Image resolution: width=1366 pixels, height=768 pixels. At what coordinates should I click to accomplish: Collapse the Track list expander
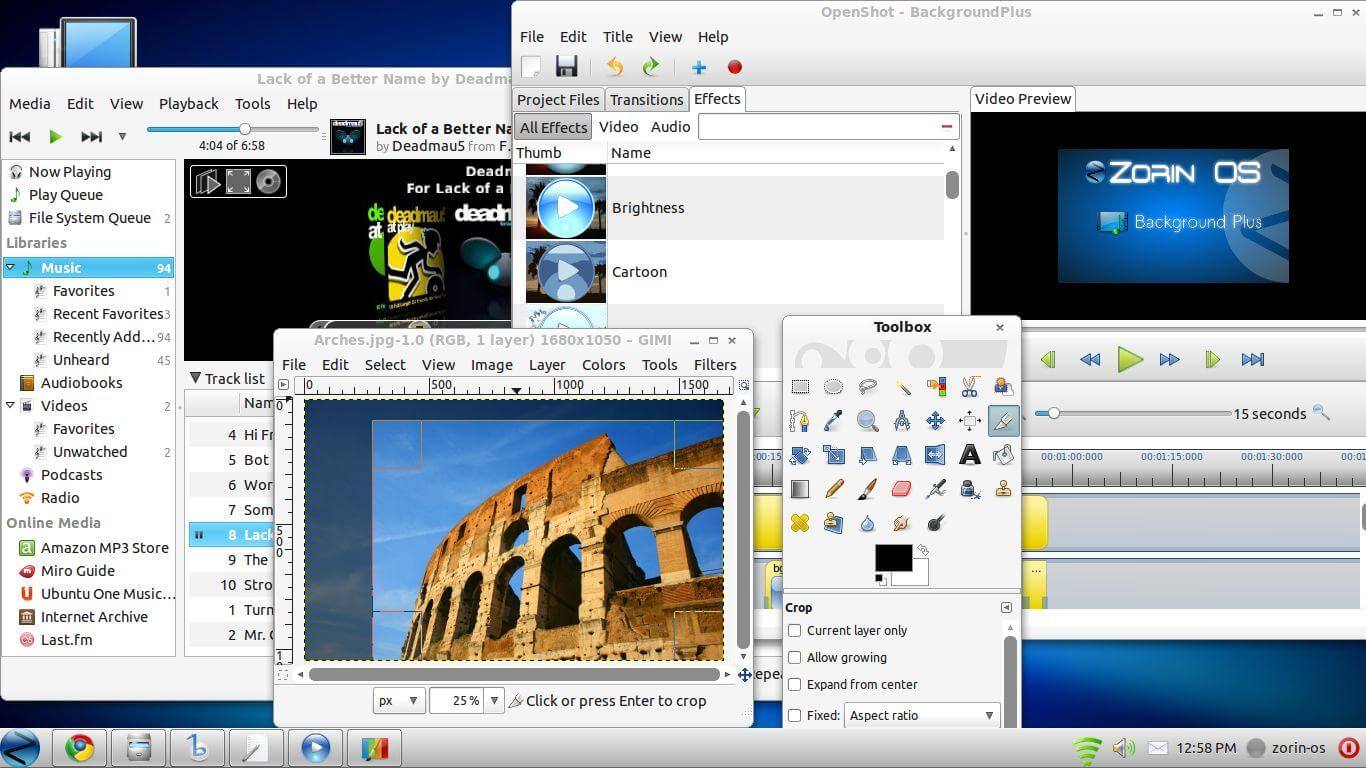(195, 378)
